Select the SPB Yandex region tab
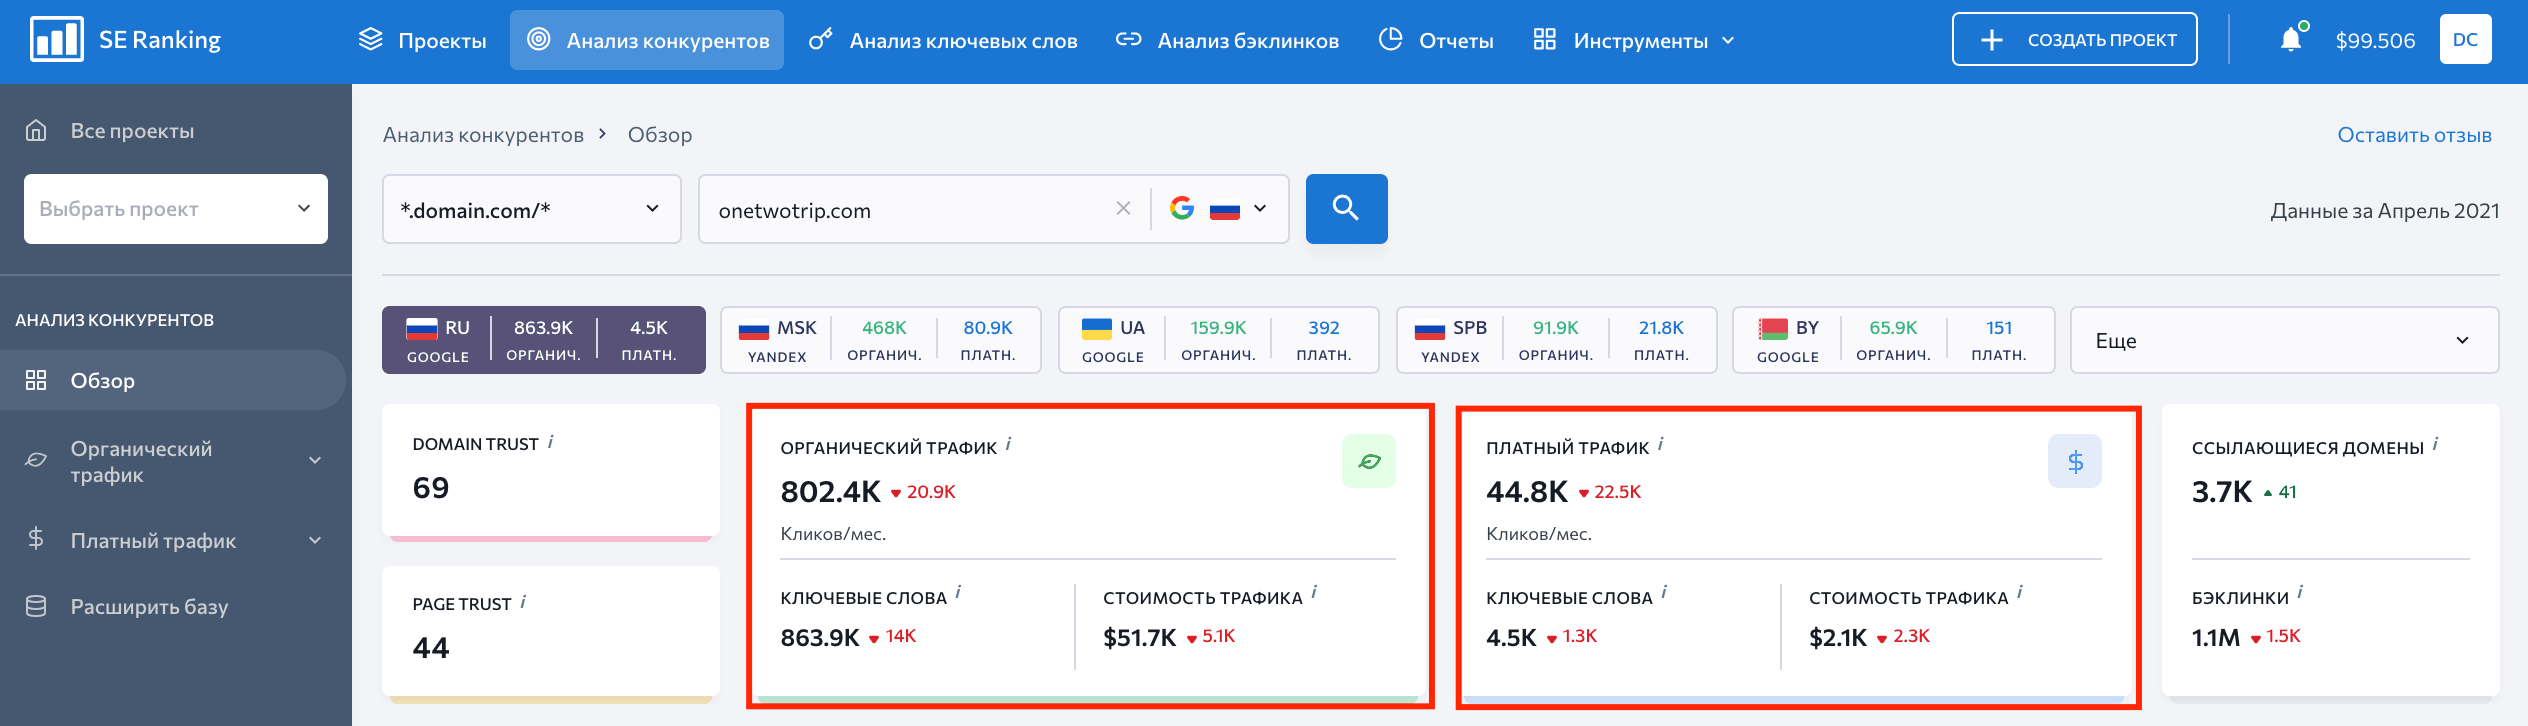2528x726 pixels. 1556,340
